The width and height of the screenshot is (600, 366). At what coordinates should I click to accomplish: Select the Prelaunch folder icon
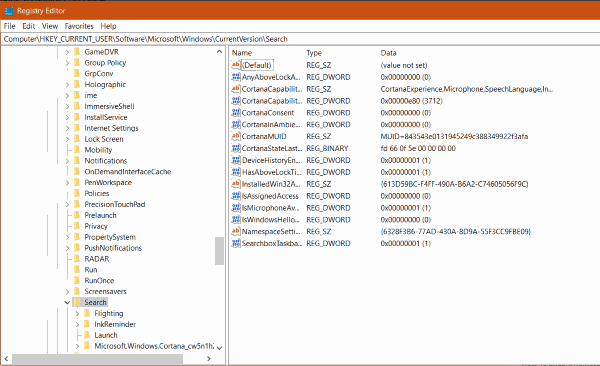pos(77,215)
